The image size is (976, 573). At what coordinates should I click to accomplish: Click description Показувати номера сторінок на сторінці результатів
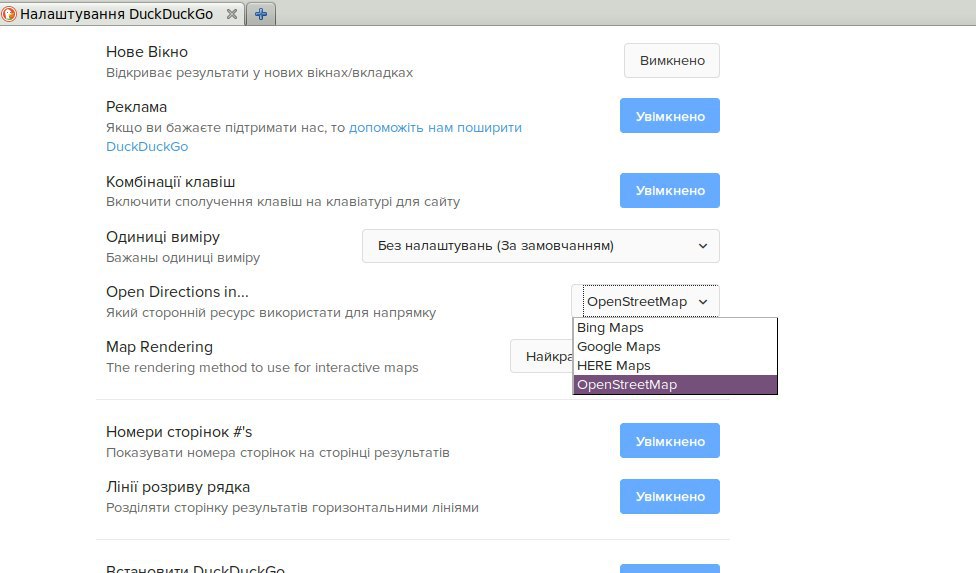(x=278, y=452)
